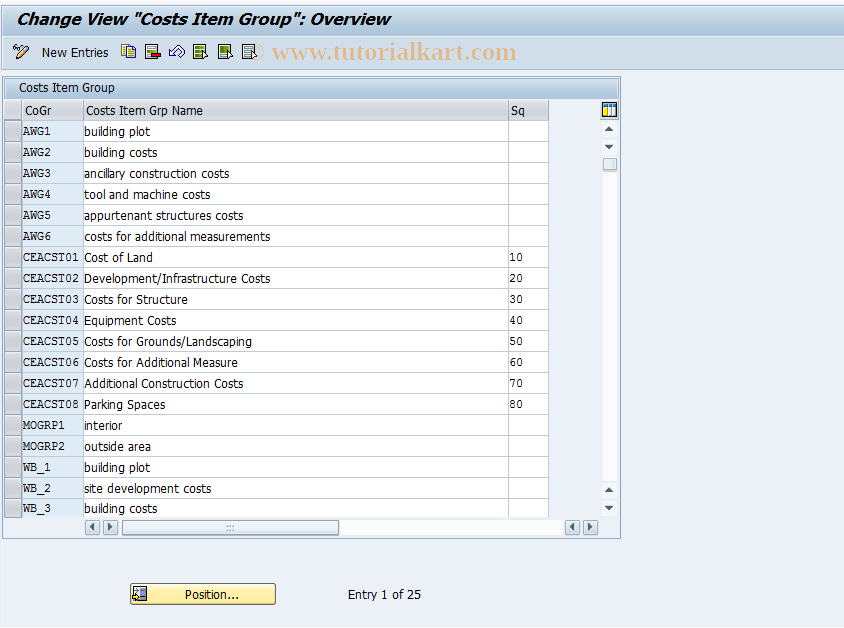Toggle between display and change mode
The image size is (844, 628).
pyautogui.click(x=20, y=51)
